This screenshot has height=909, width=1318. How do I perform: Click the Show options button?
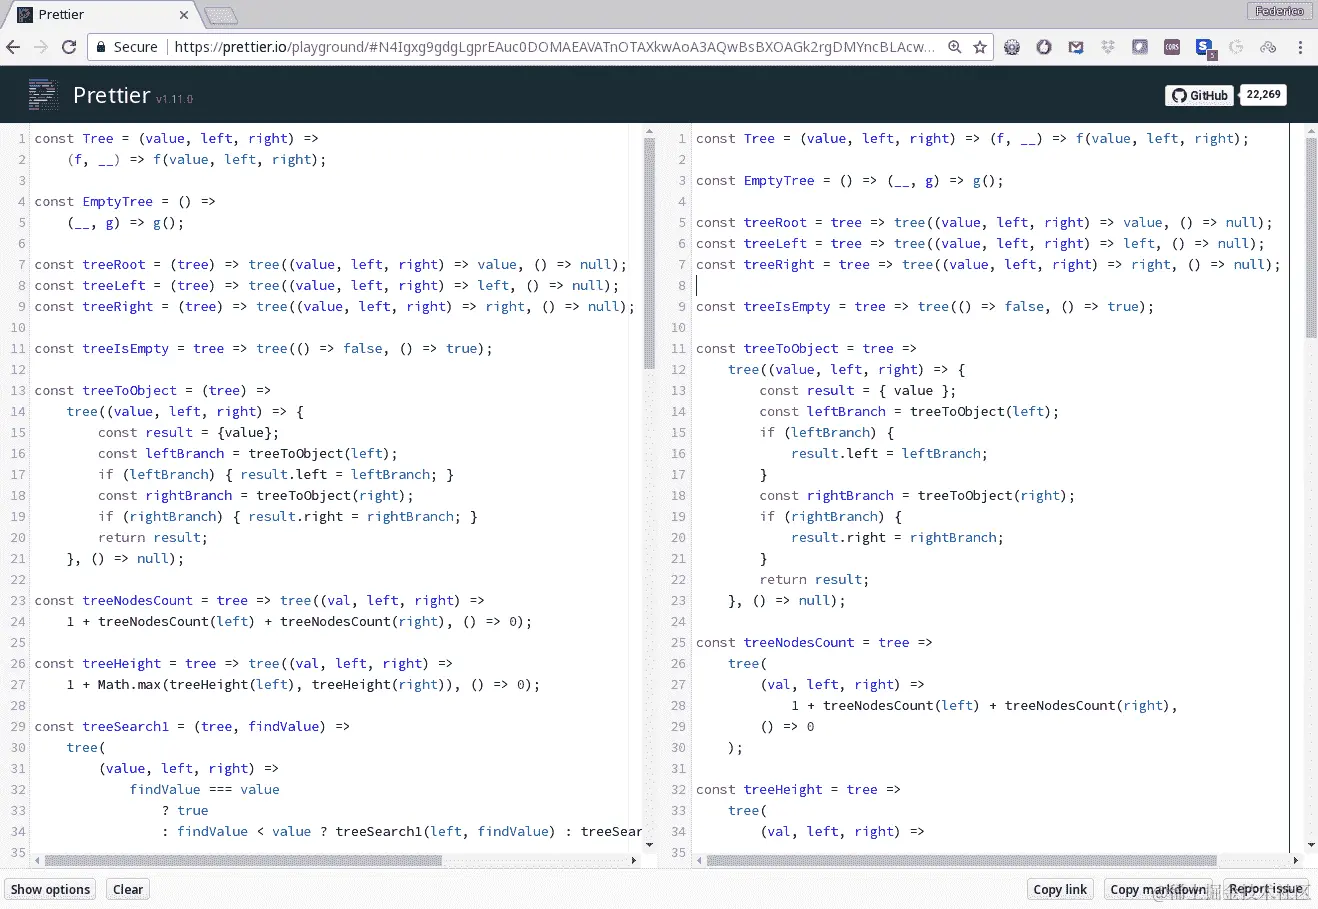point(50,889)
